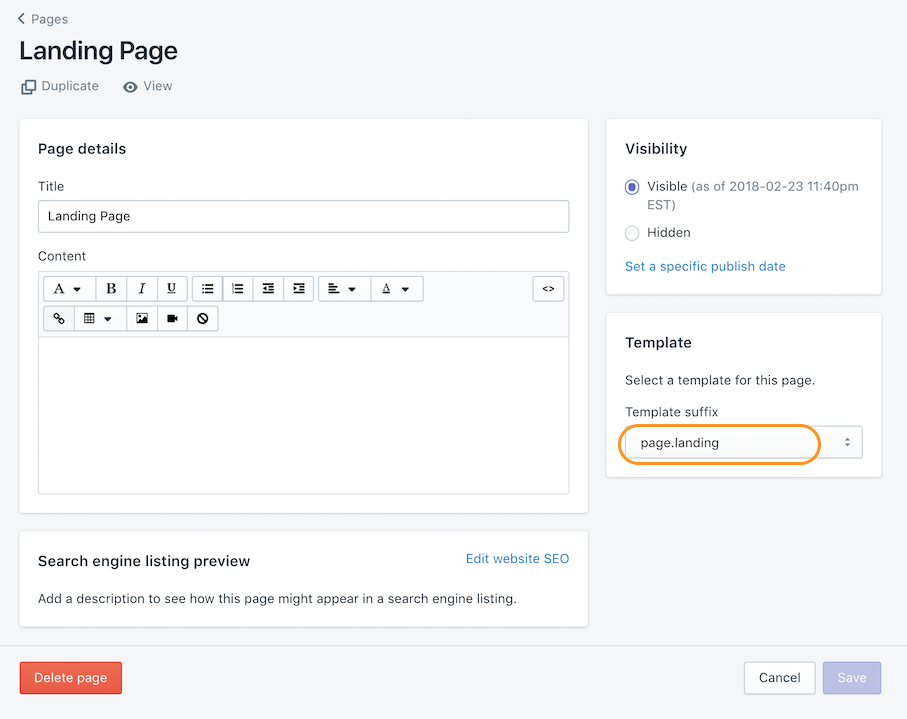The width and height of the screenshot is (907, 719).
Task: Open the text color picker dropdown
Action: point(396,289)
